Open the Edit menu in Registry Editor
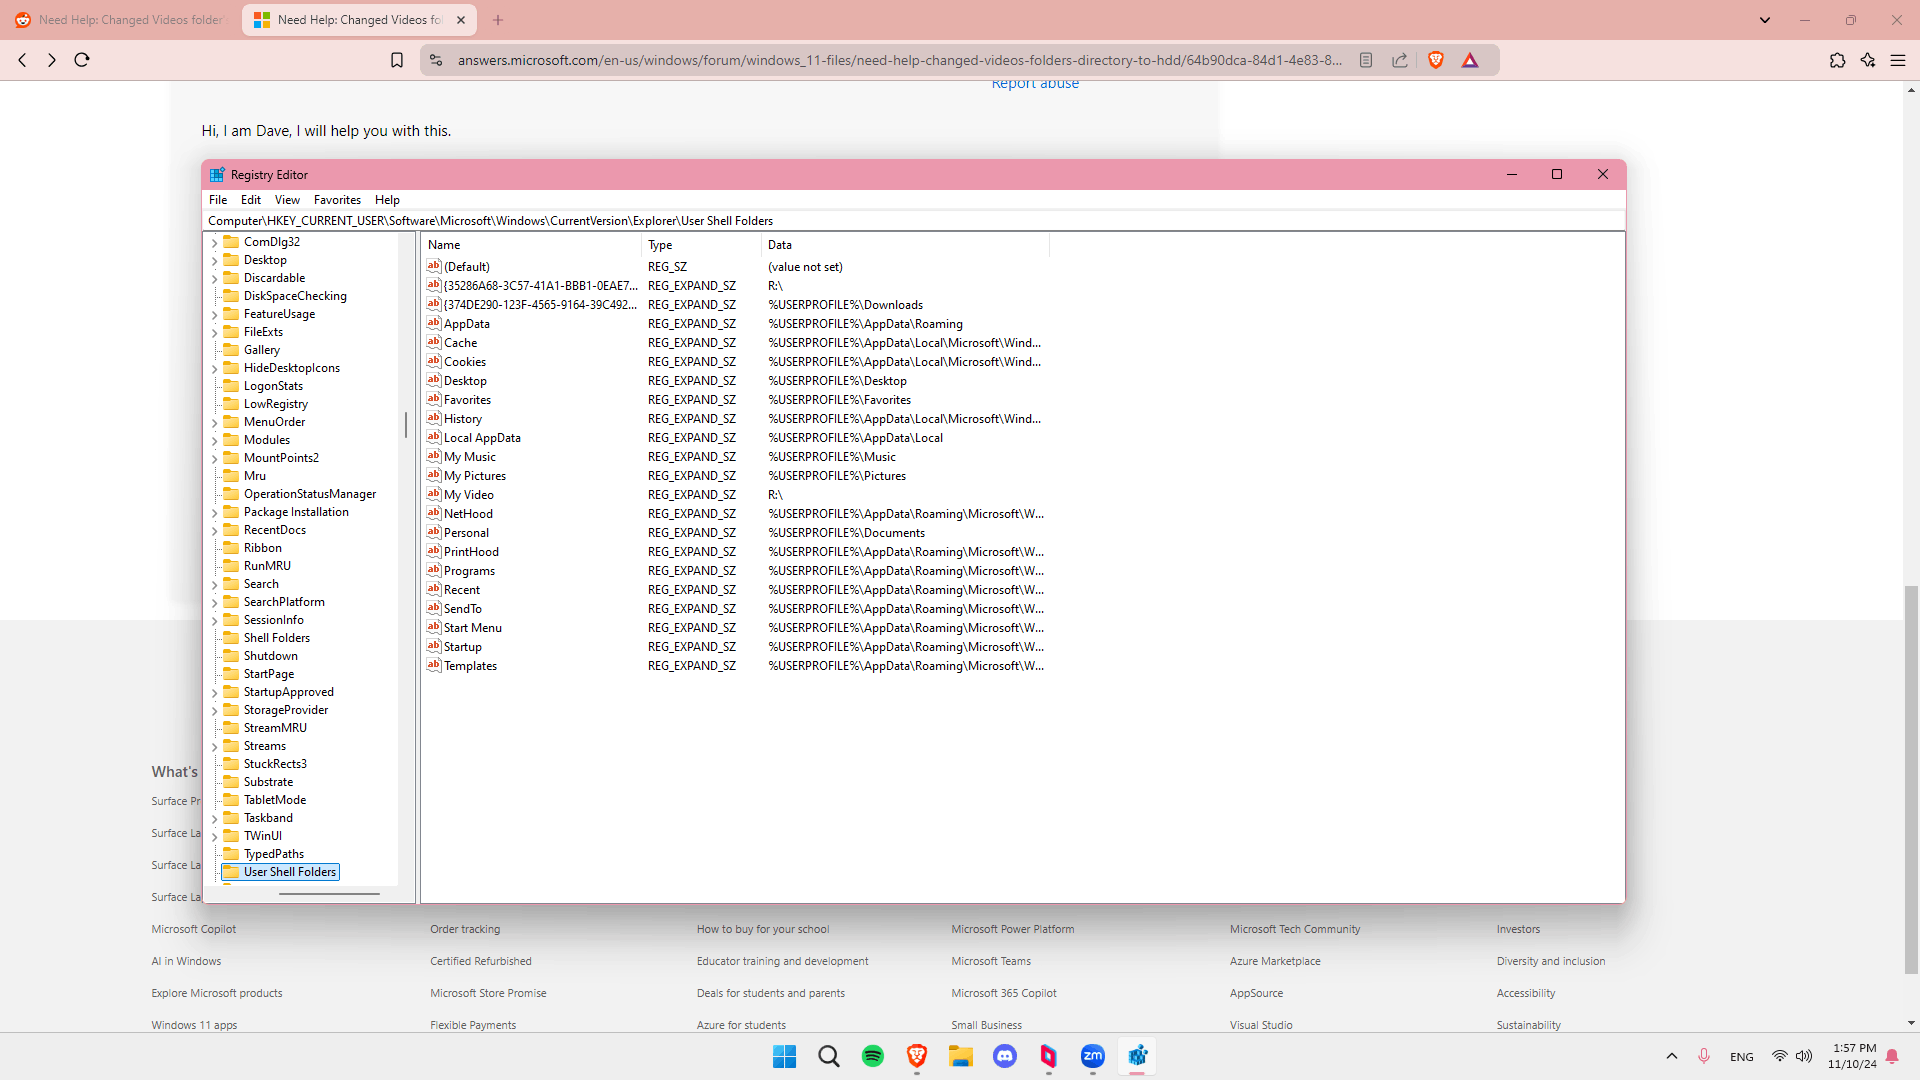 pyautogui.click(x=251, y=200)
